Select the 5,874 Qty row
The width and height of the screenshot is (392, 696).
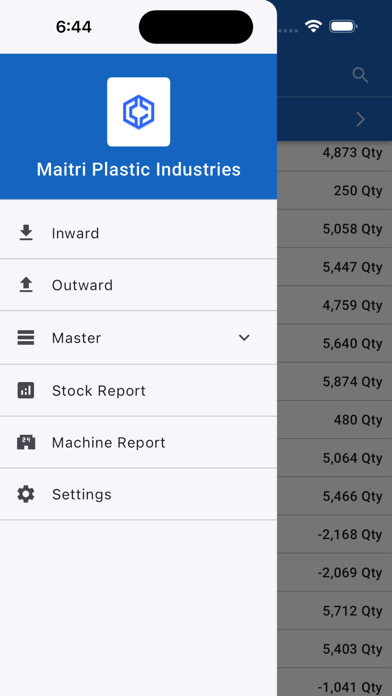[335, 381]
